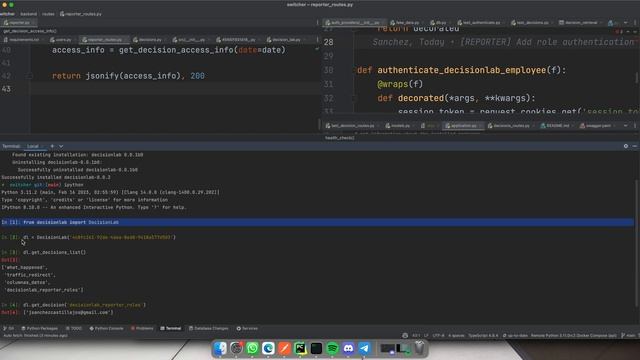Click line 42 fold marker in gutter

(x=29, y=76)
